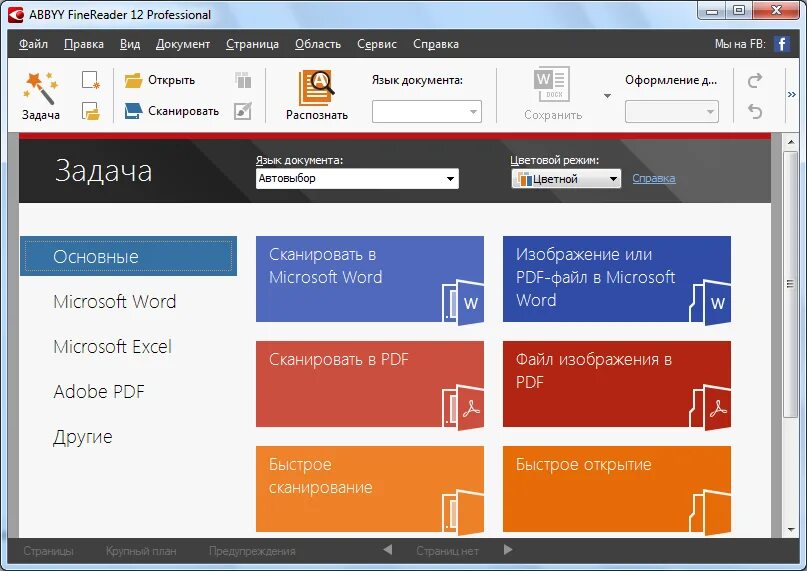Screen dimensions: 807x571
Task: Click the Задача magic wand icon
Action: pyautogui.click(x=40, y=87)
